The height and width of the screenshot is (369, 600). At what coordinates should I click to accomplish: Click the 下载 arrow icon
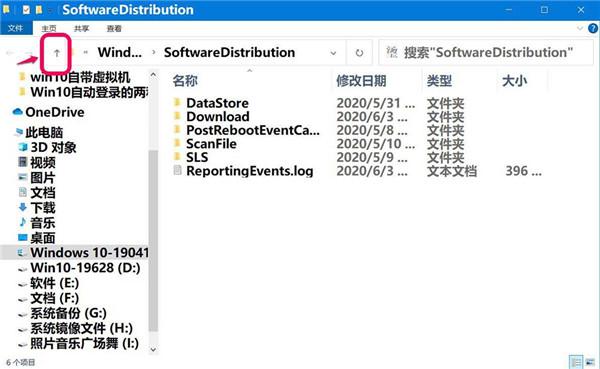click(23, 207)
